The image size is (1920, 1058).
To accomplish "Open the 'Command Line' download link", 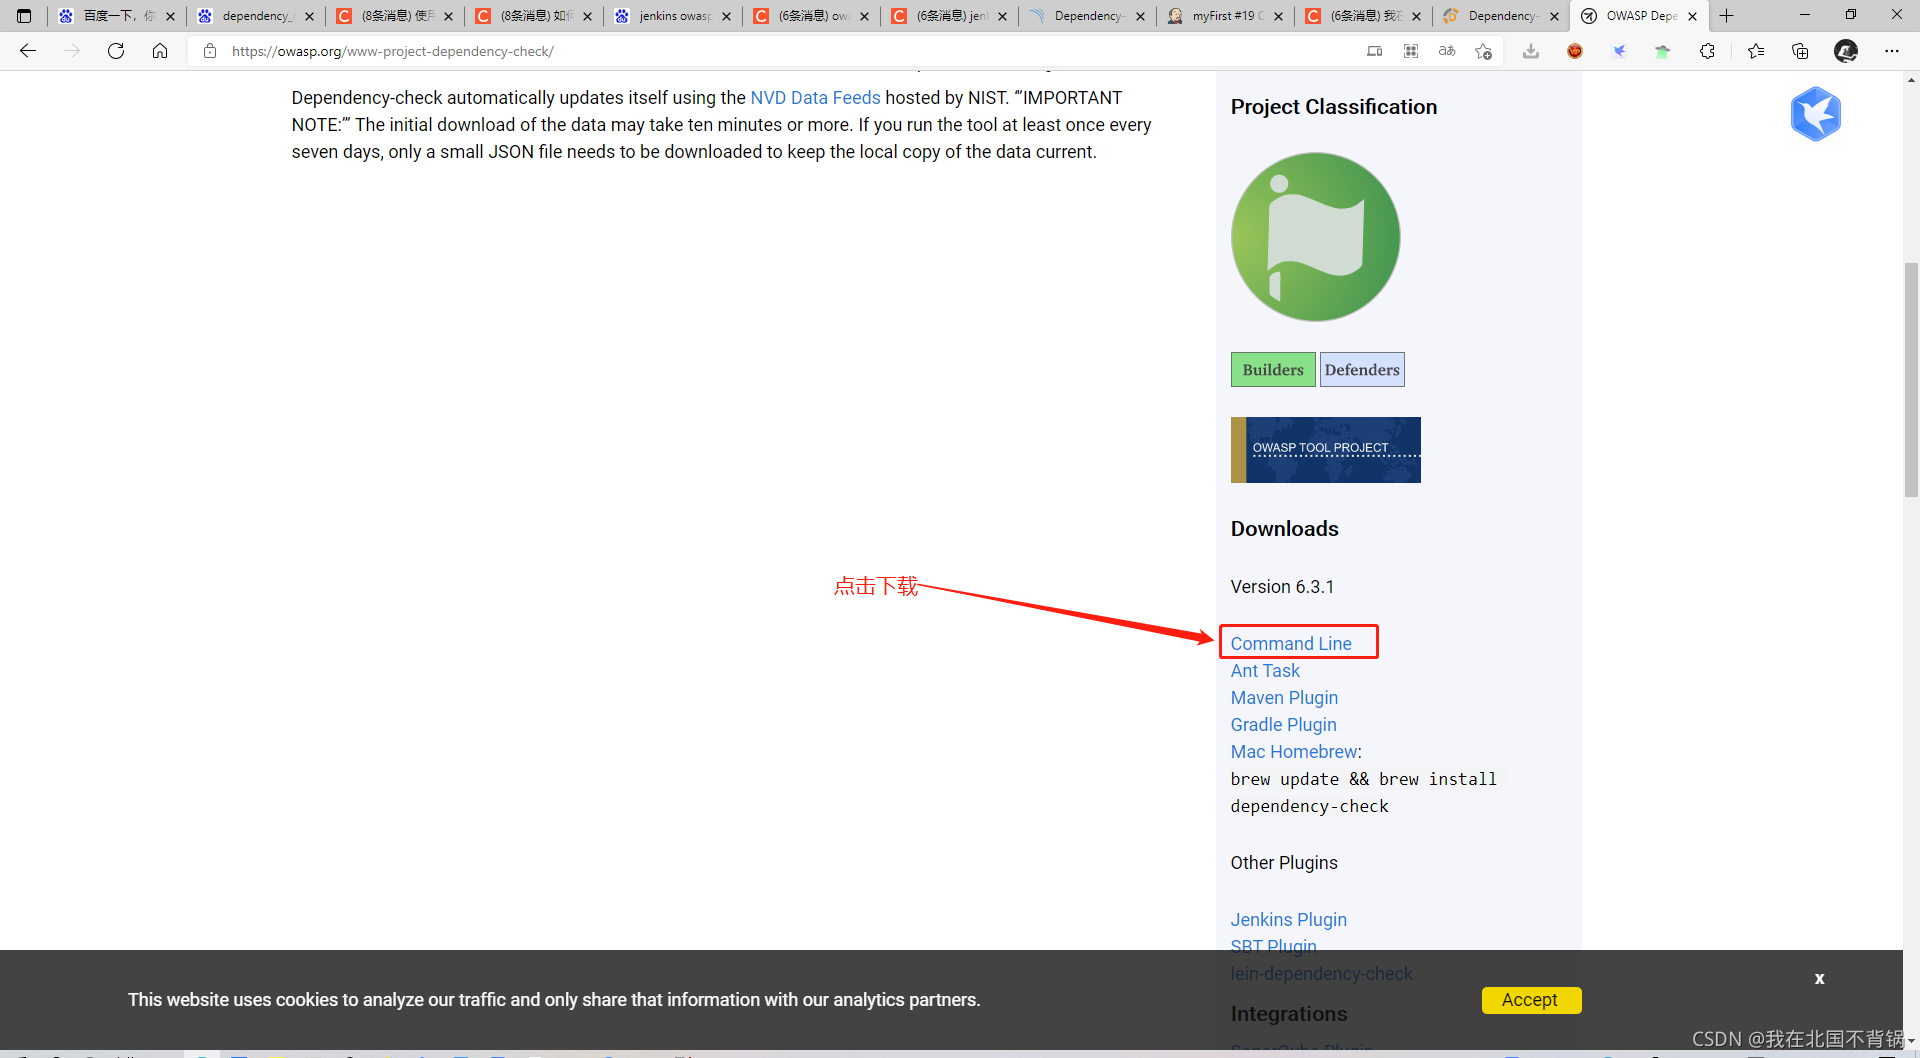I will 1292,643.
